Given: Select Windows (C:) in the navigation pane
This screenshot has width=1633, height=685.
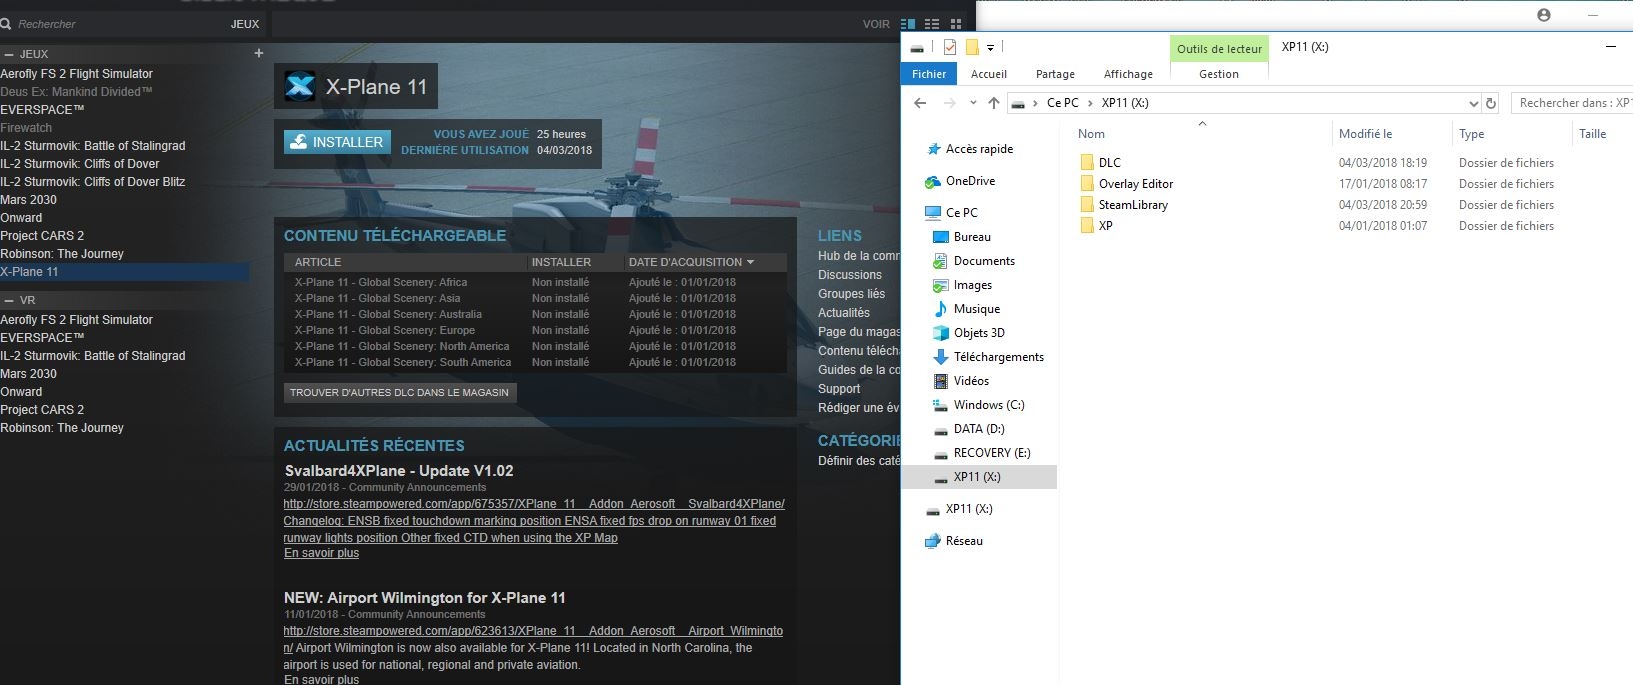Looking at the screenshot, I should pos(988,405).
